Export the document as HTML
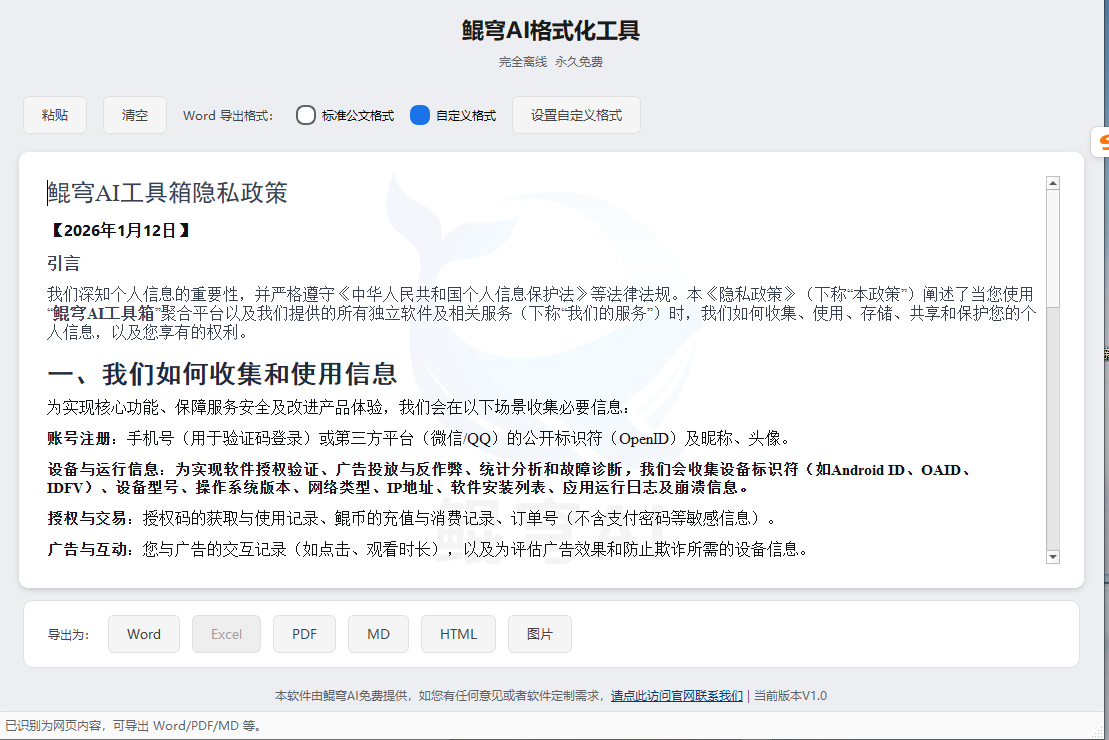 pos(458,633)
